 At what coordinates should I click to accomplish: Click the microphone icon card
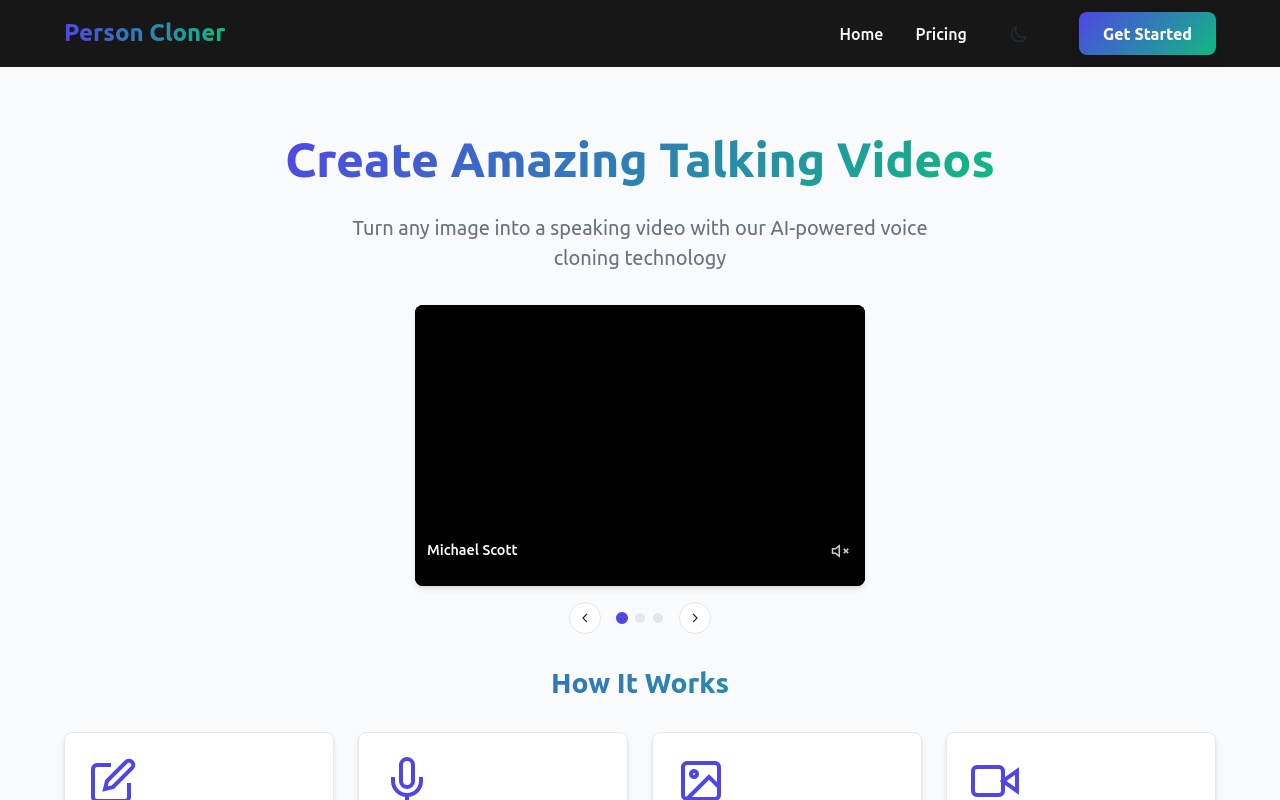click(493, 767)
